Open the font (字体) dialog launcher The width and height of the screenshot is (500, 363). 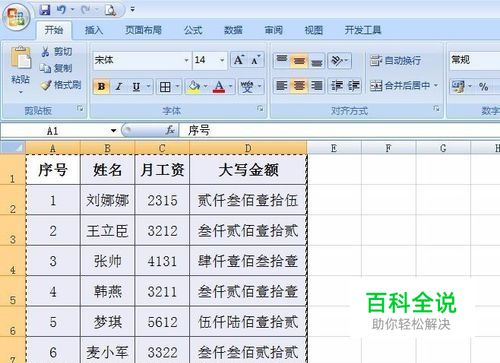(260, 108)
